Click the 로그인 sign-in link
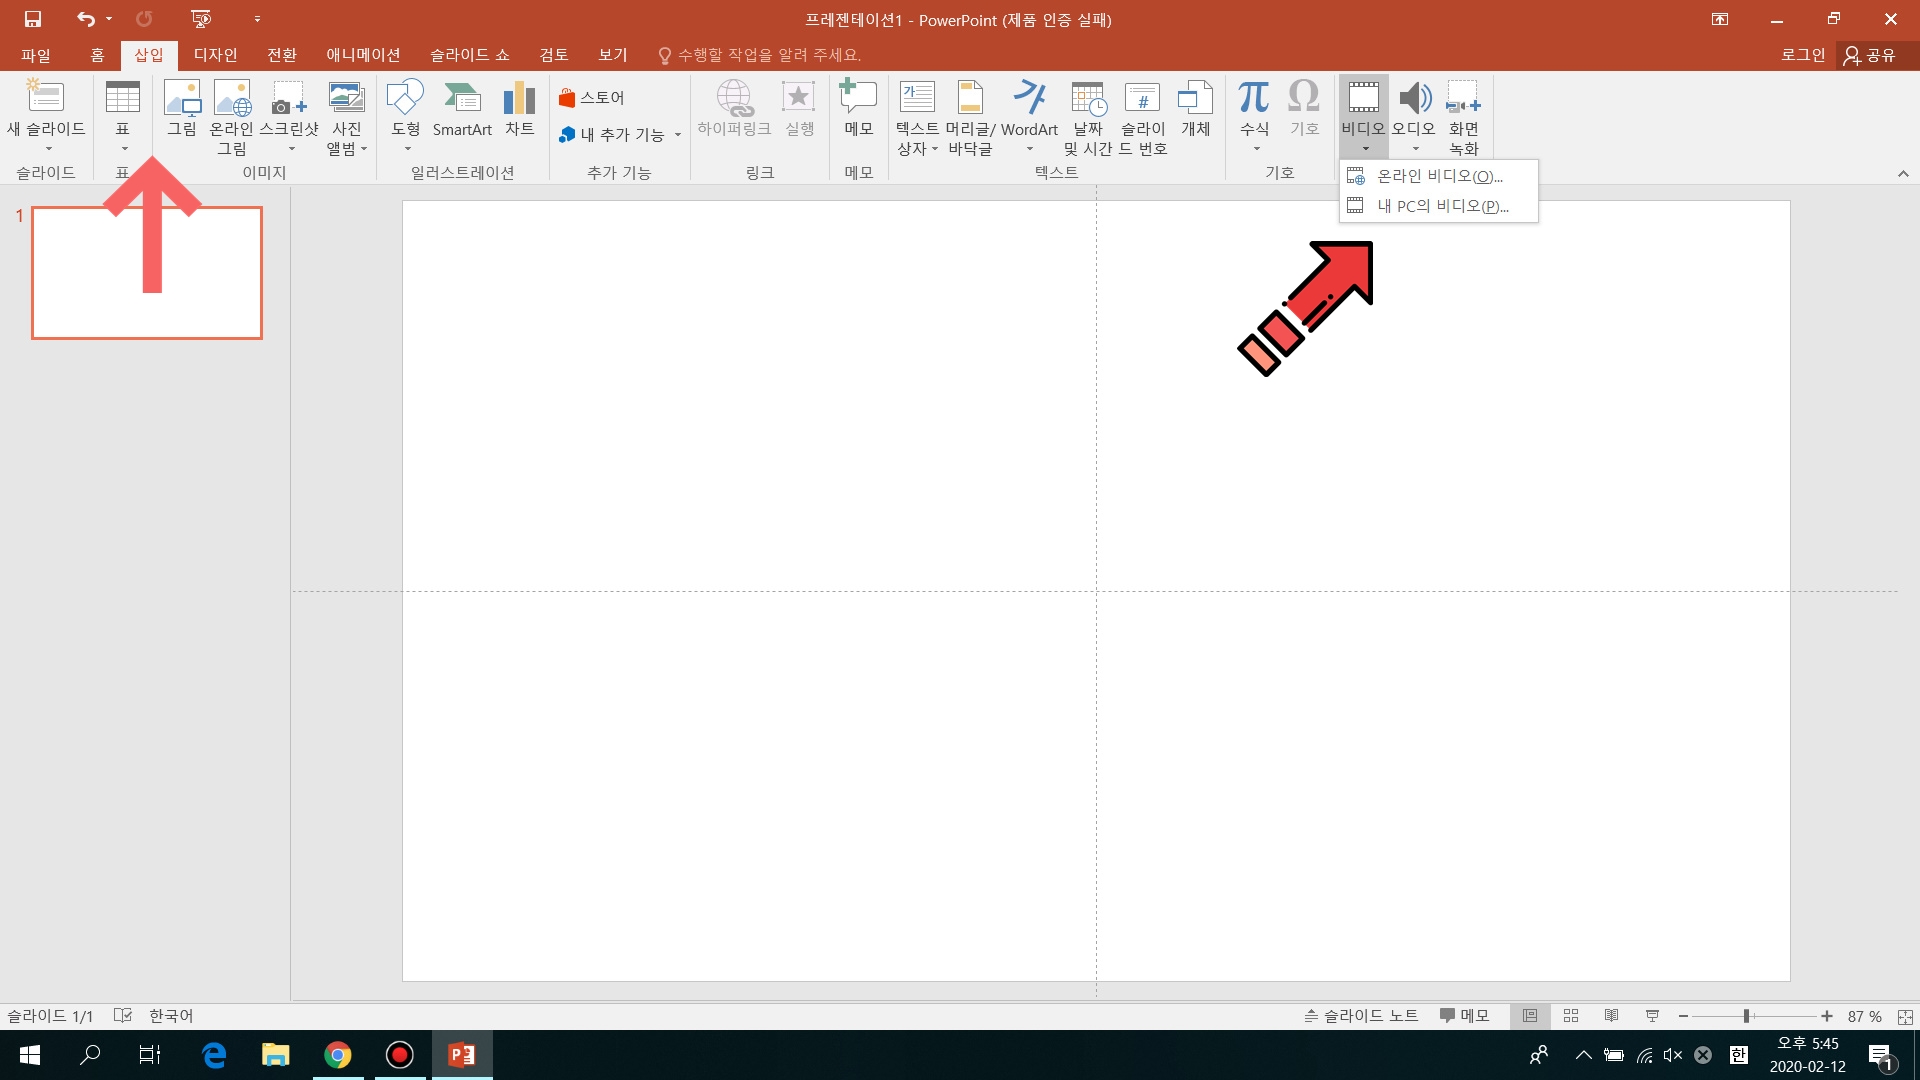The image size is (1920, 1080). click(x=1802, y=55)
